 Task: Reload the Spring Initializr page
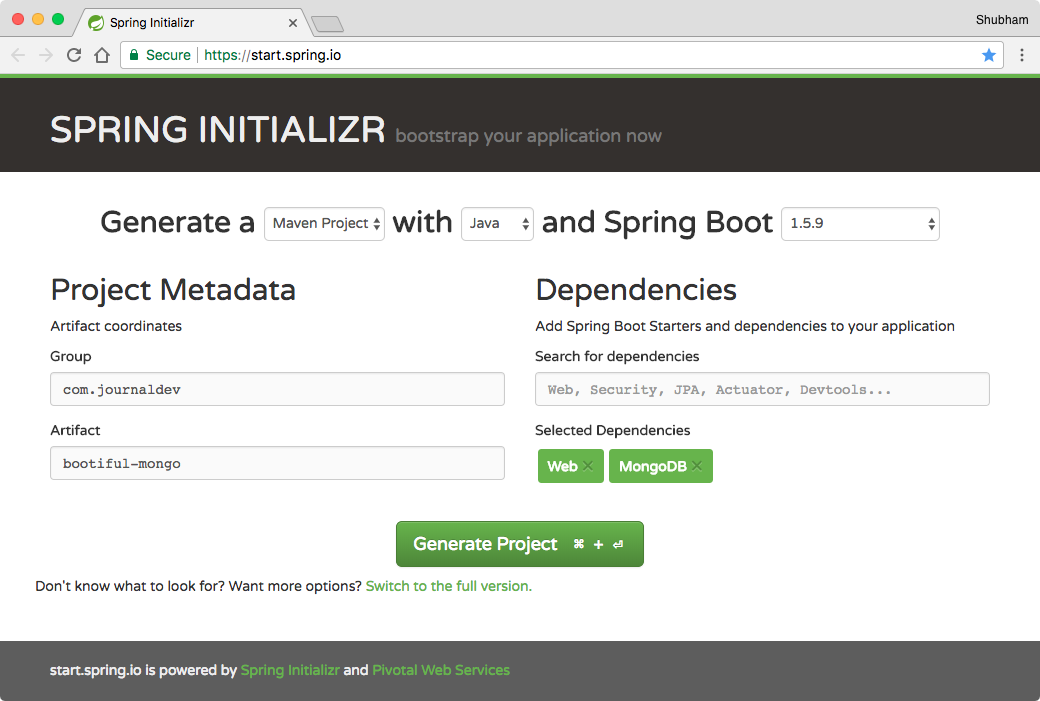[74, 55]
